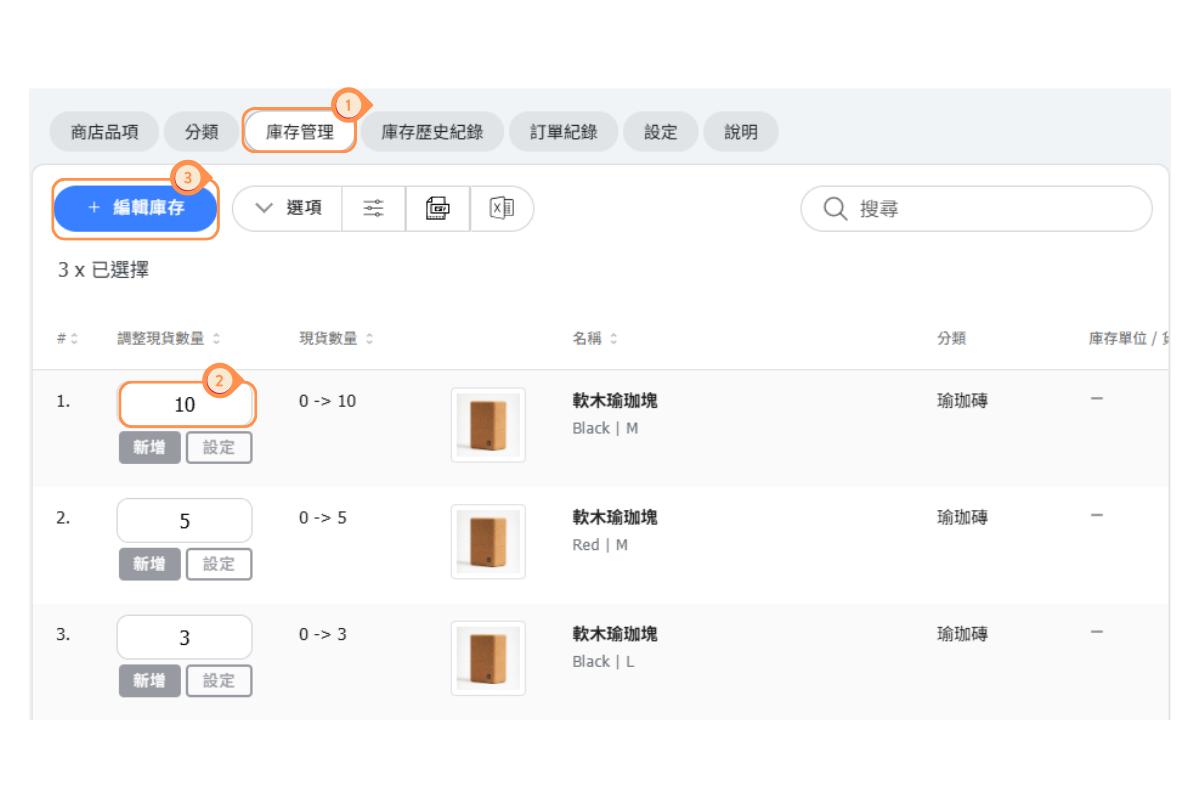
Task: Click the print icon in toolbar
Action: [x=437, y=208]
